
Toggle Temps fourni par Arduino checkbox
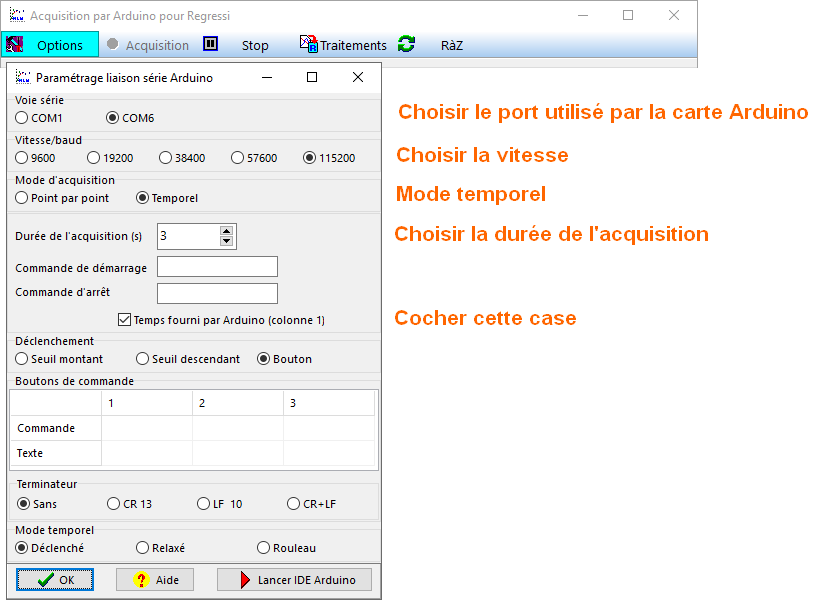pos(124,320)
